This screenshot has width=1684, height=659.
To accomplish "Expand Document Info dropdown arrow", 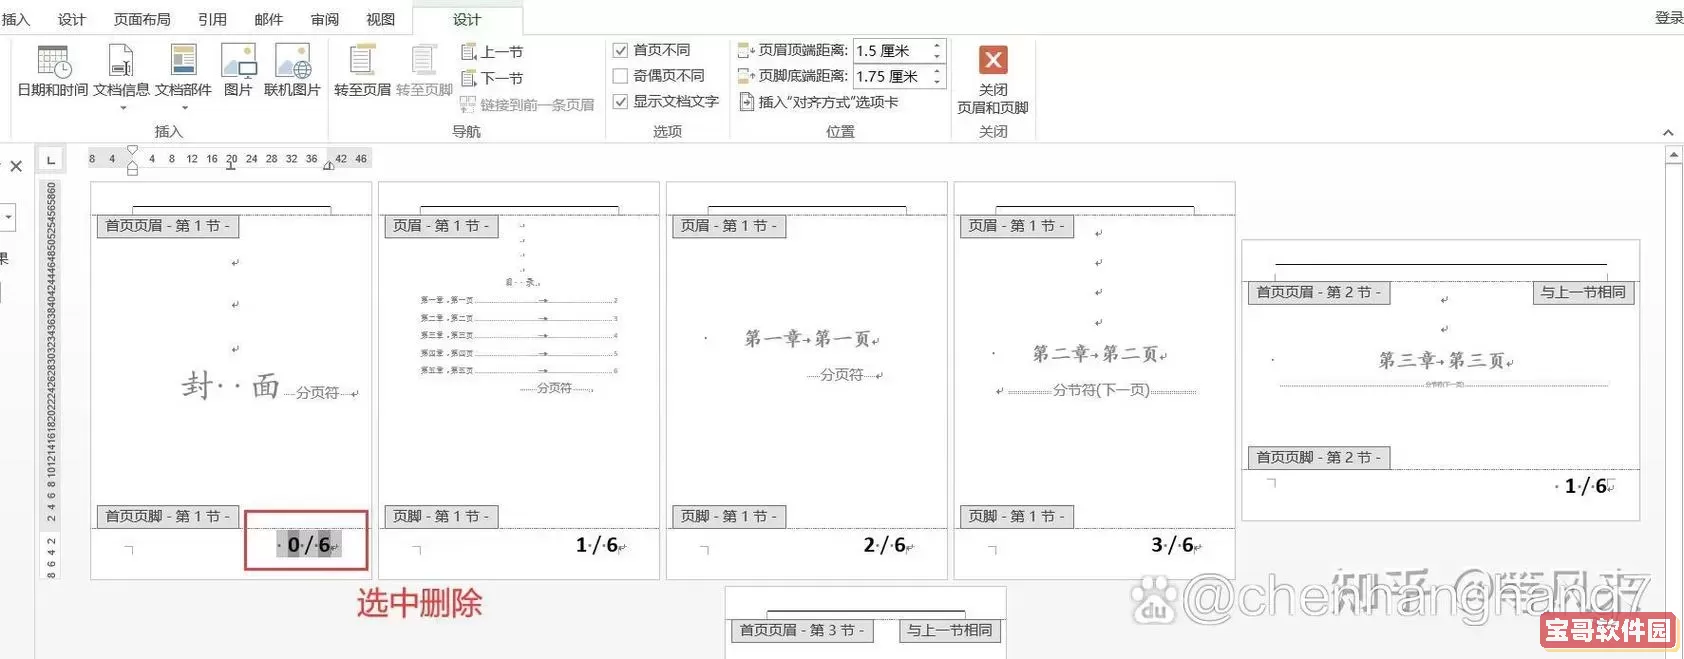I will point(121,108).
